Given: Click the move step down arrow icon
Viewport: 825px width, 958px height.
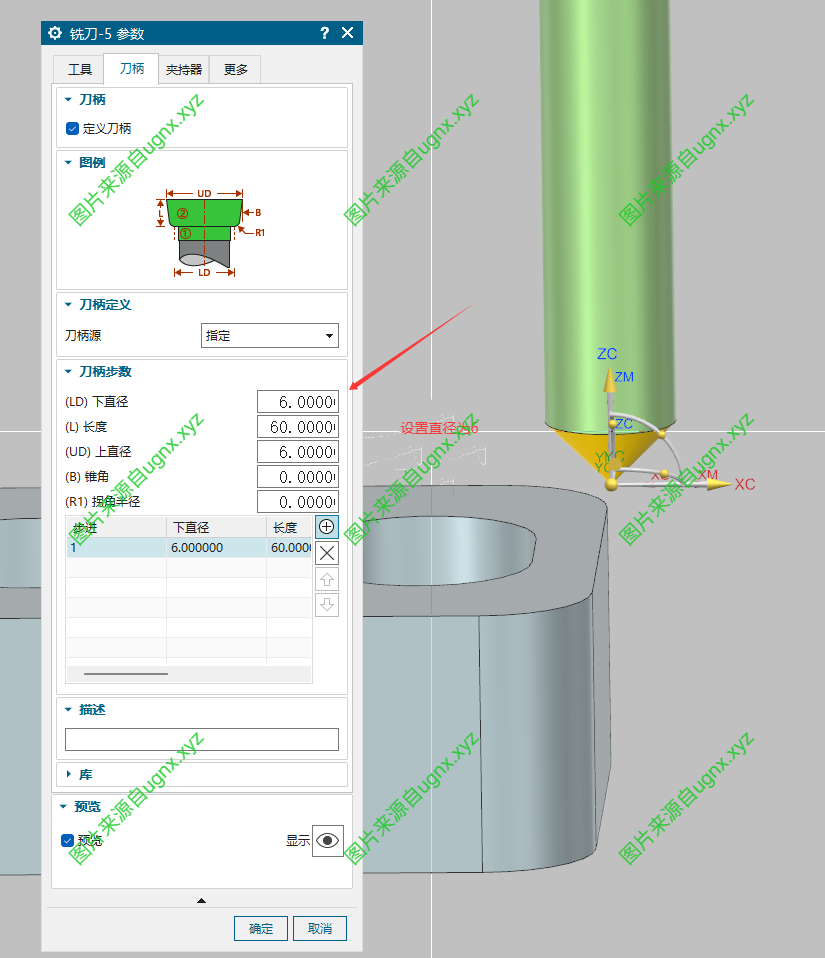Looking at the screenshot, I should pos(326,605).
